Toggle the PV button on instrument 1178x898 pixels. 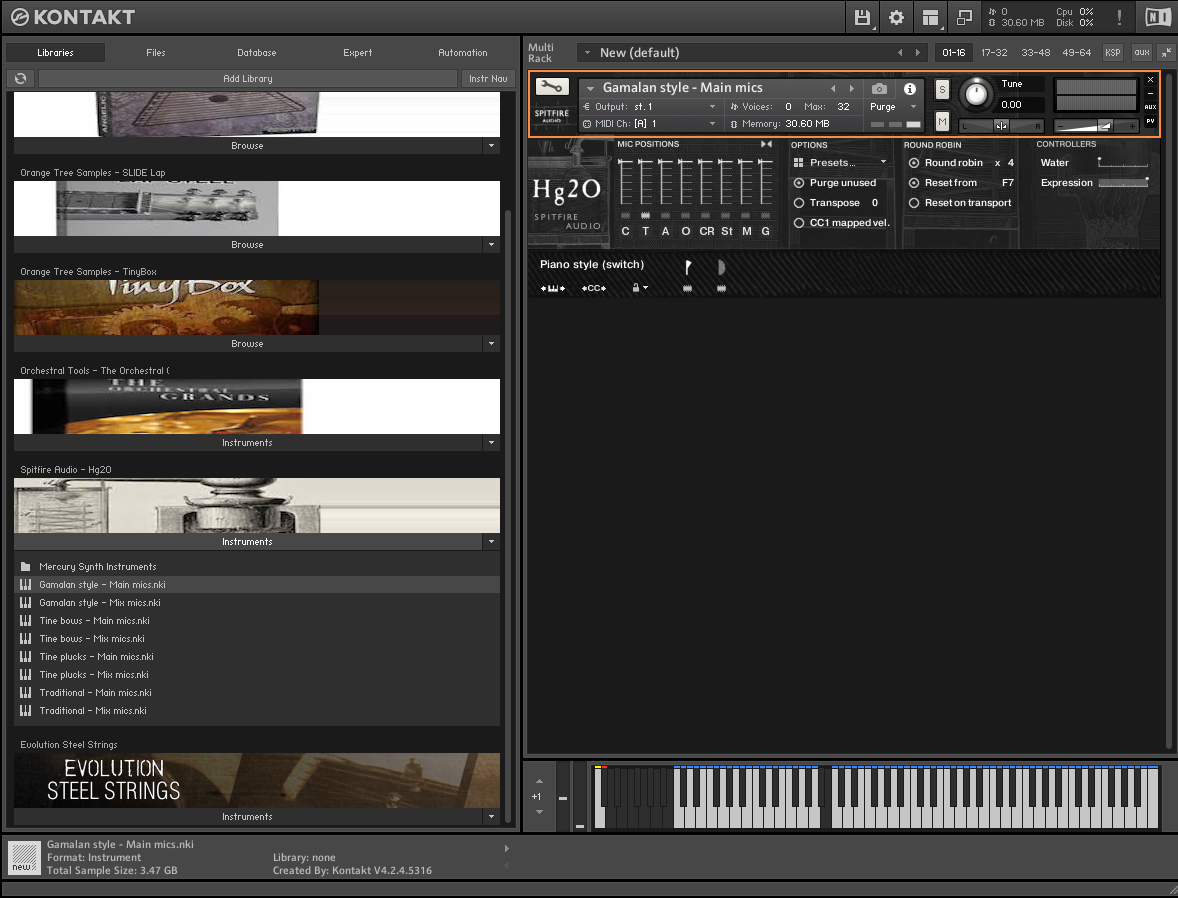click(1150, 121)
